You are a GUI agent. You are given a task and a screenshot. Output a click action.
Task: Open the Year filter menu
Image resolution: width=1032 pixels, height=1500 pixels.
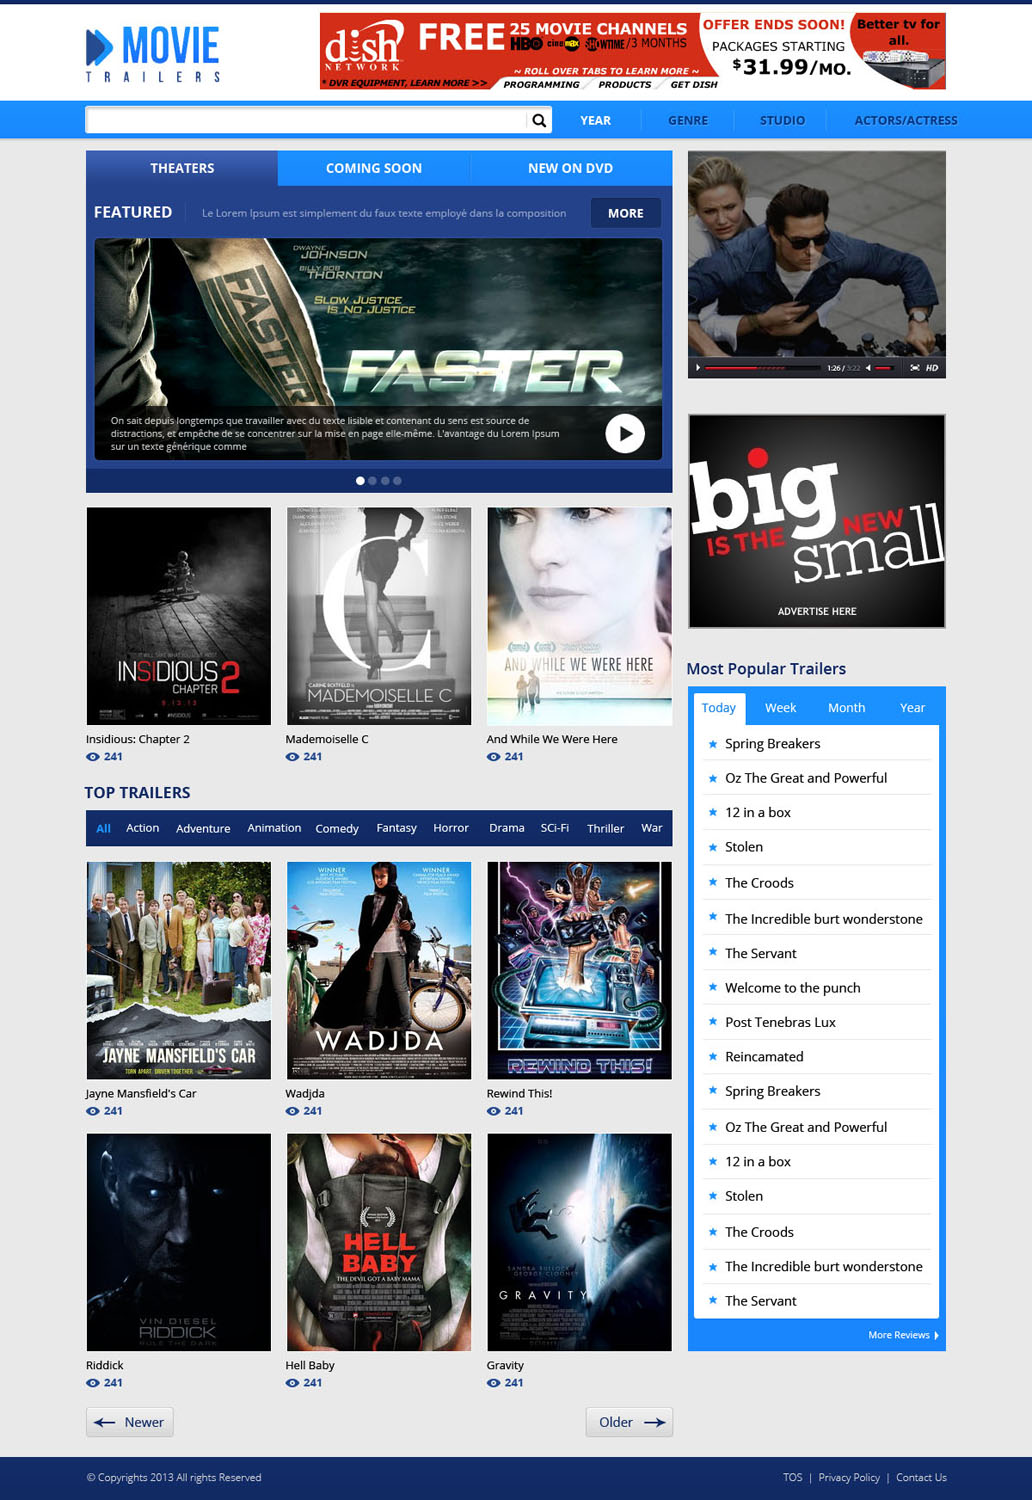click(x=595, y=120)
